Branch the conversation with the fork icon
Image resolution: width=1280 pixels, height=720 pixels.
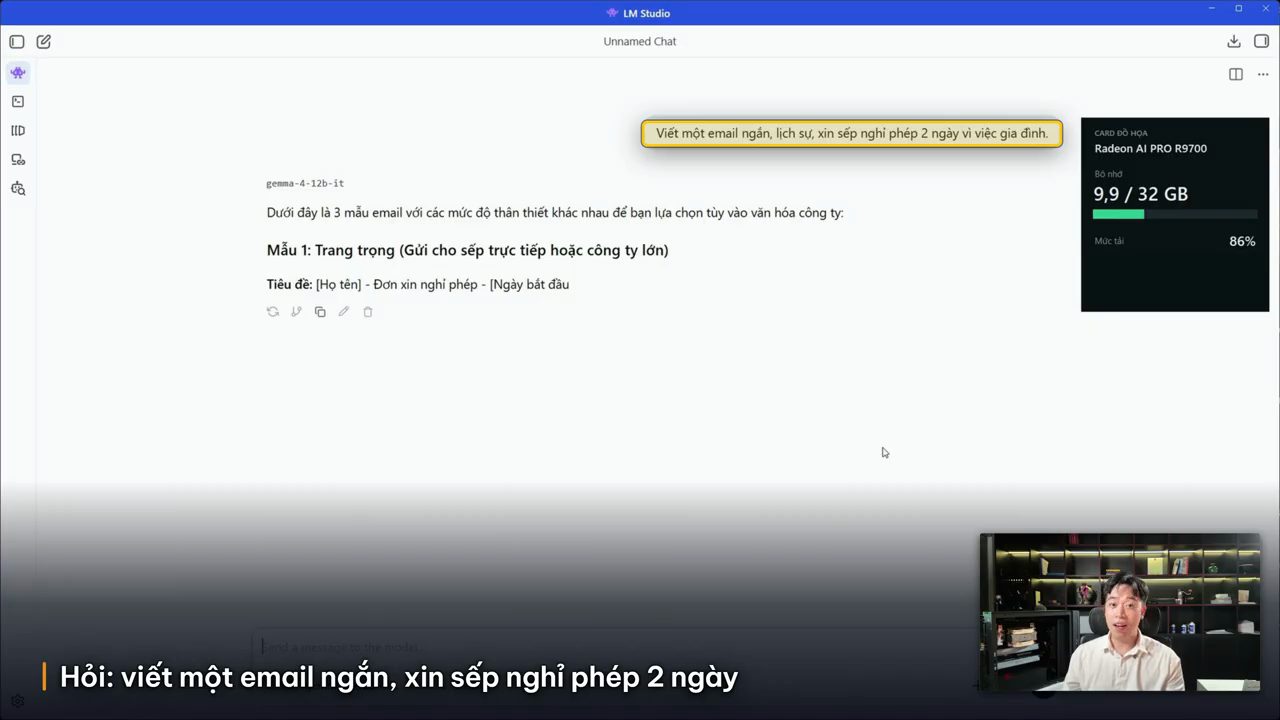coord(296,312)
